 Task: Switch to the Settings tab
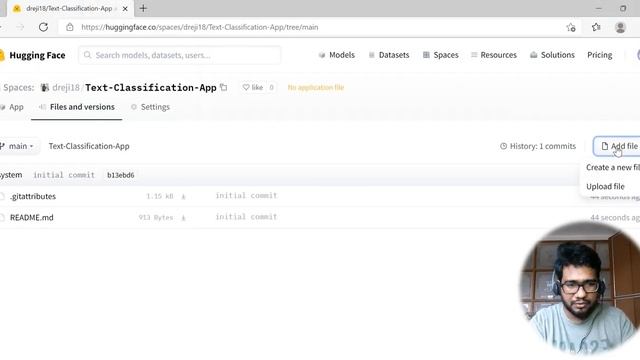pyautogui.click(x=150, y=107)
